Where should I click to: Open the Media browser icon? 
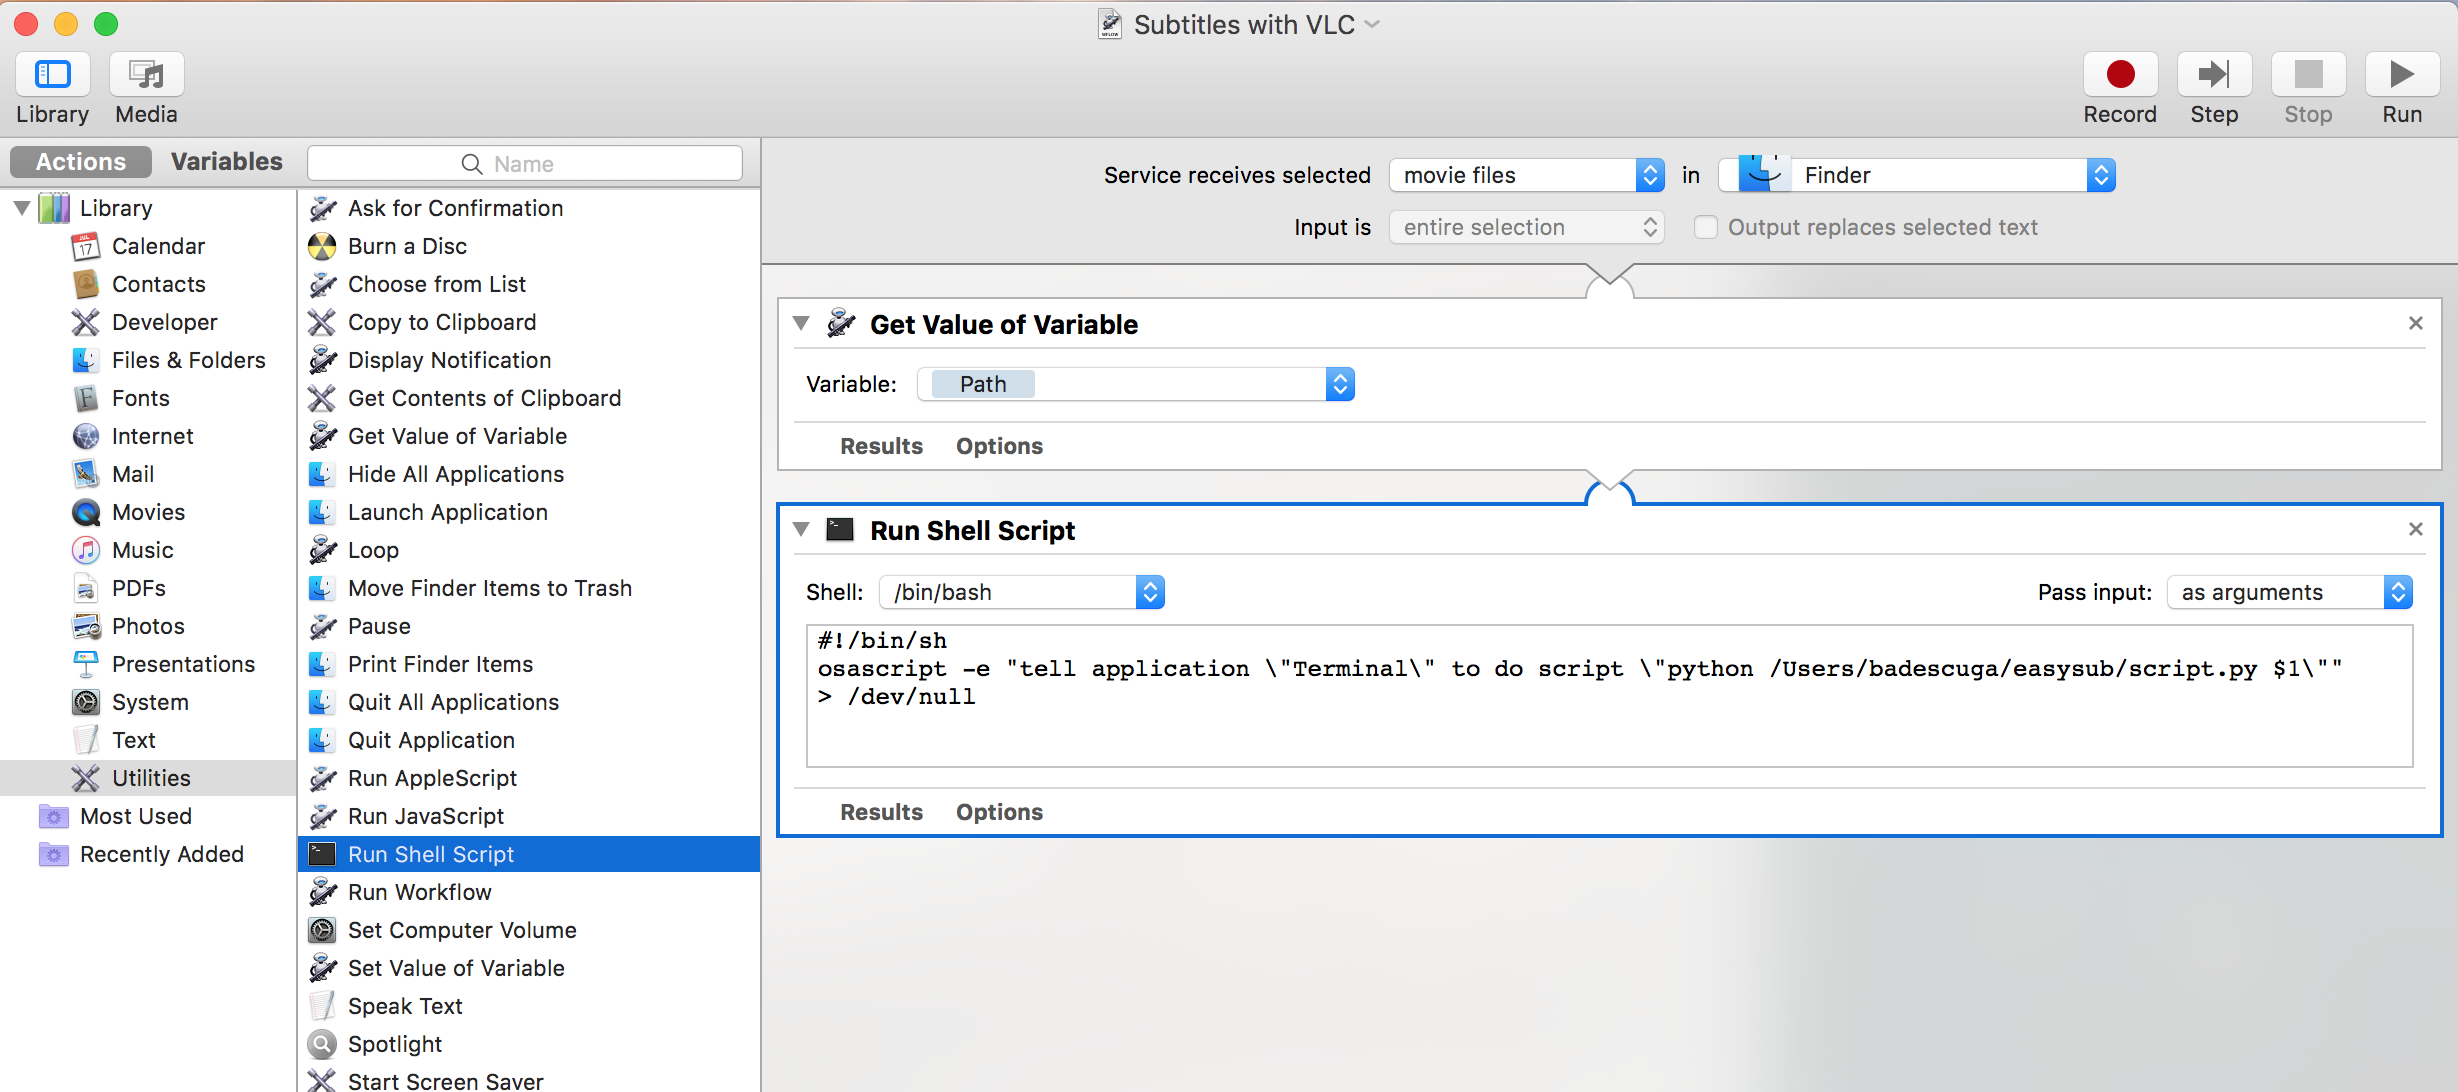pyautogui.click(x=146, y=75)
